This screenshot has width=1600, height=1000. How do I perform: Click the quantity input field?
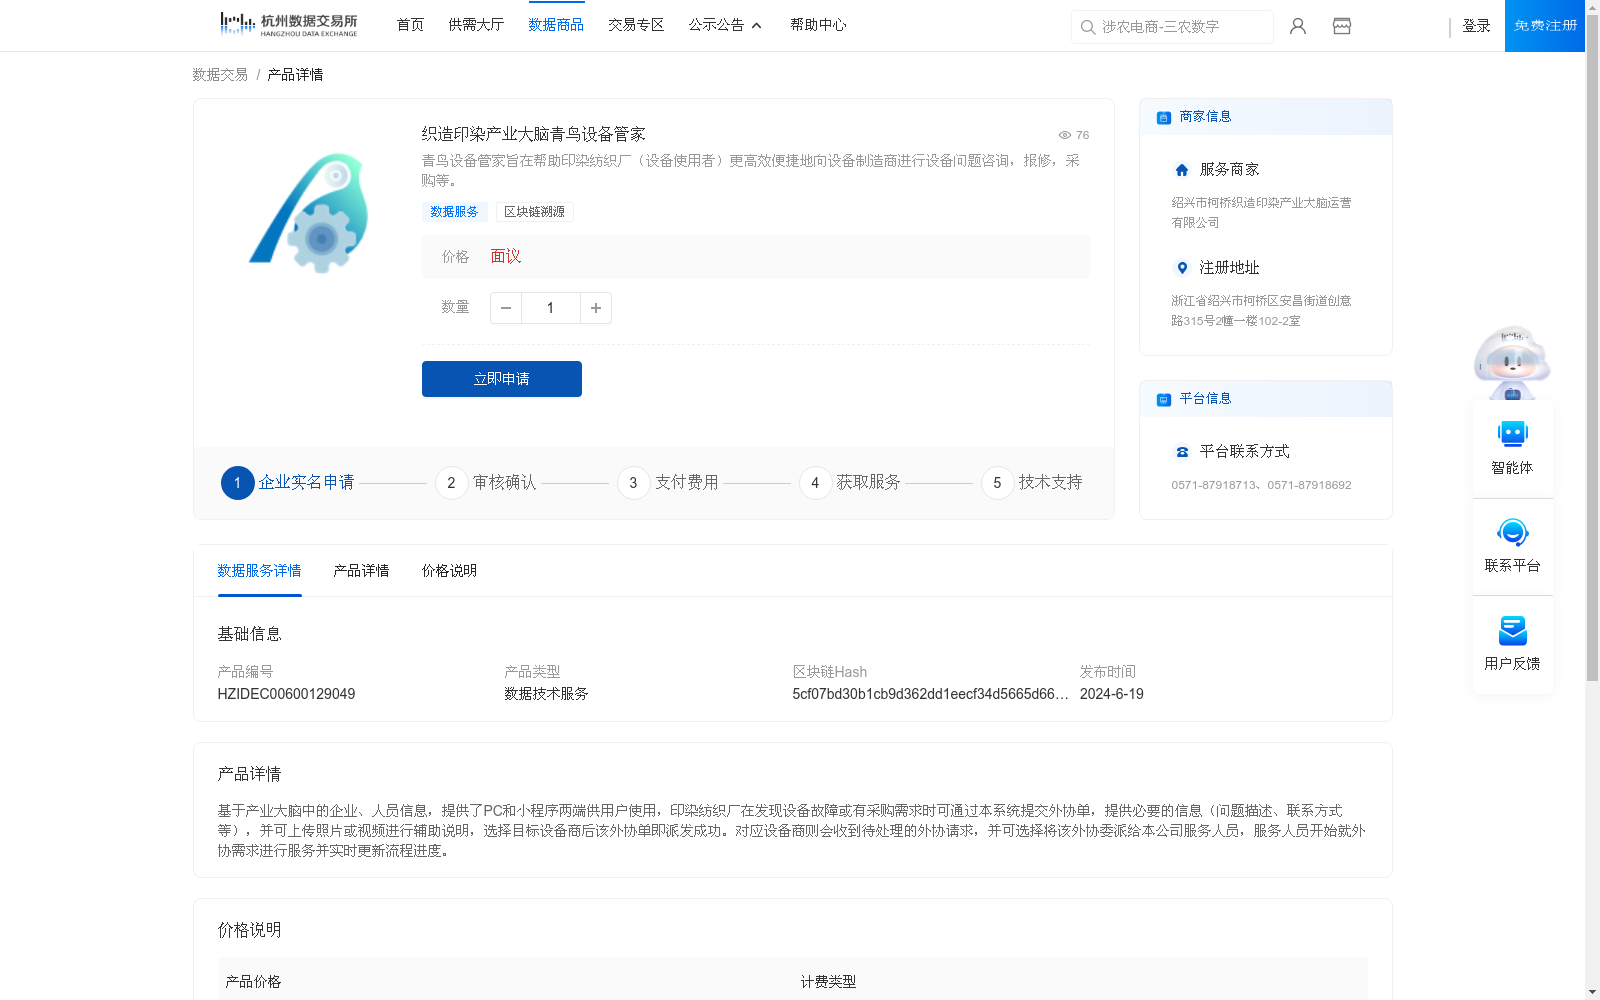tap(550, 308)
